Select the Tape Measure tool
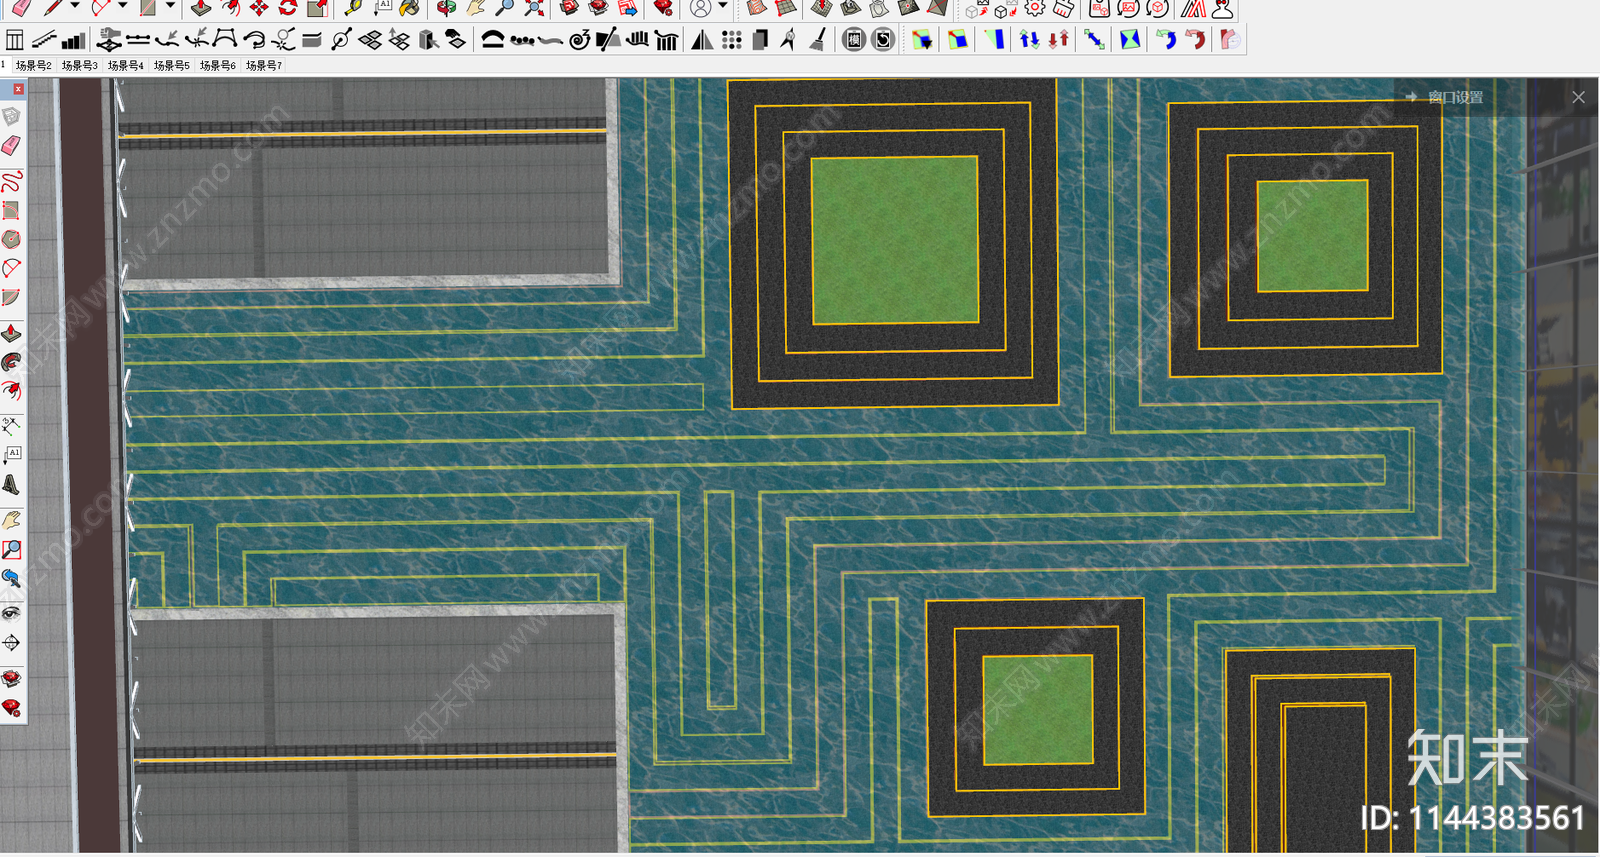The width and height of the screenshot is (1600, 857). (352, 8)
